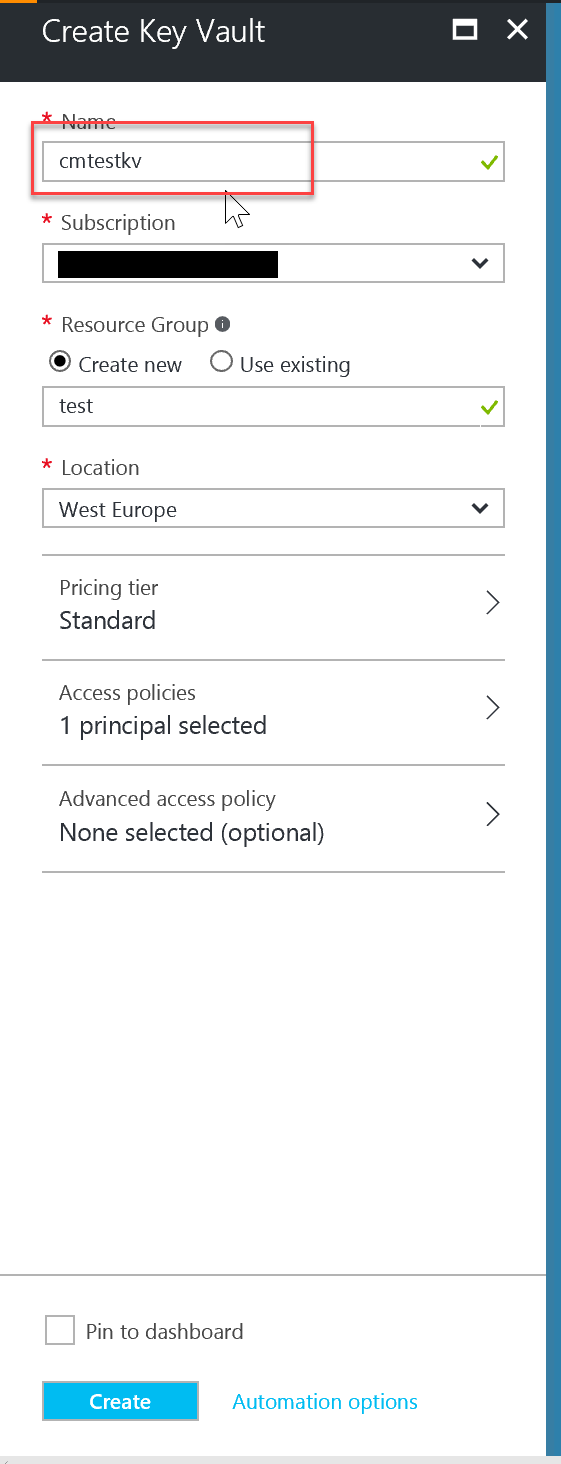Screen dimensions: 561x1464
Task: Click the green checkmark beside test
Action: 489,407
